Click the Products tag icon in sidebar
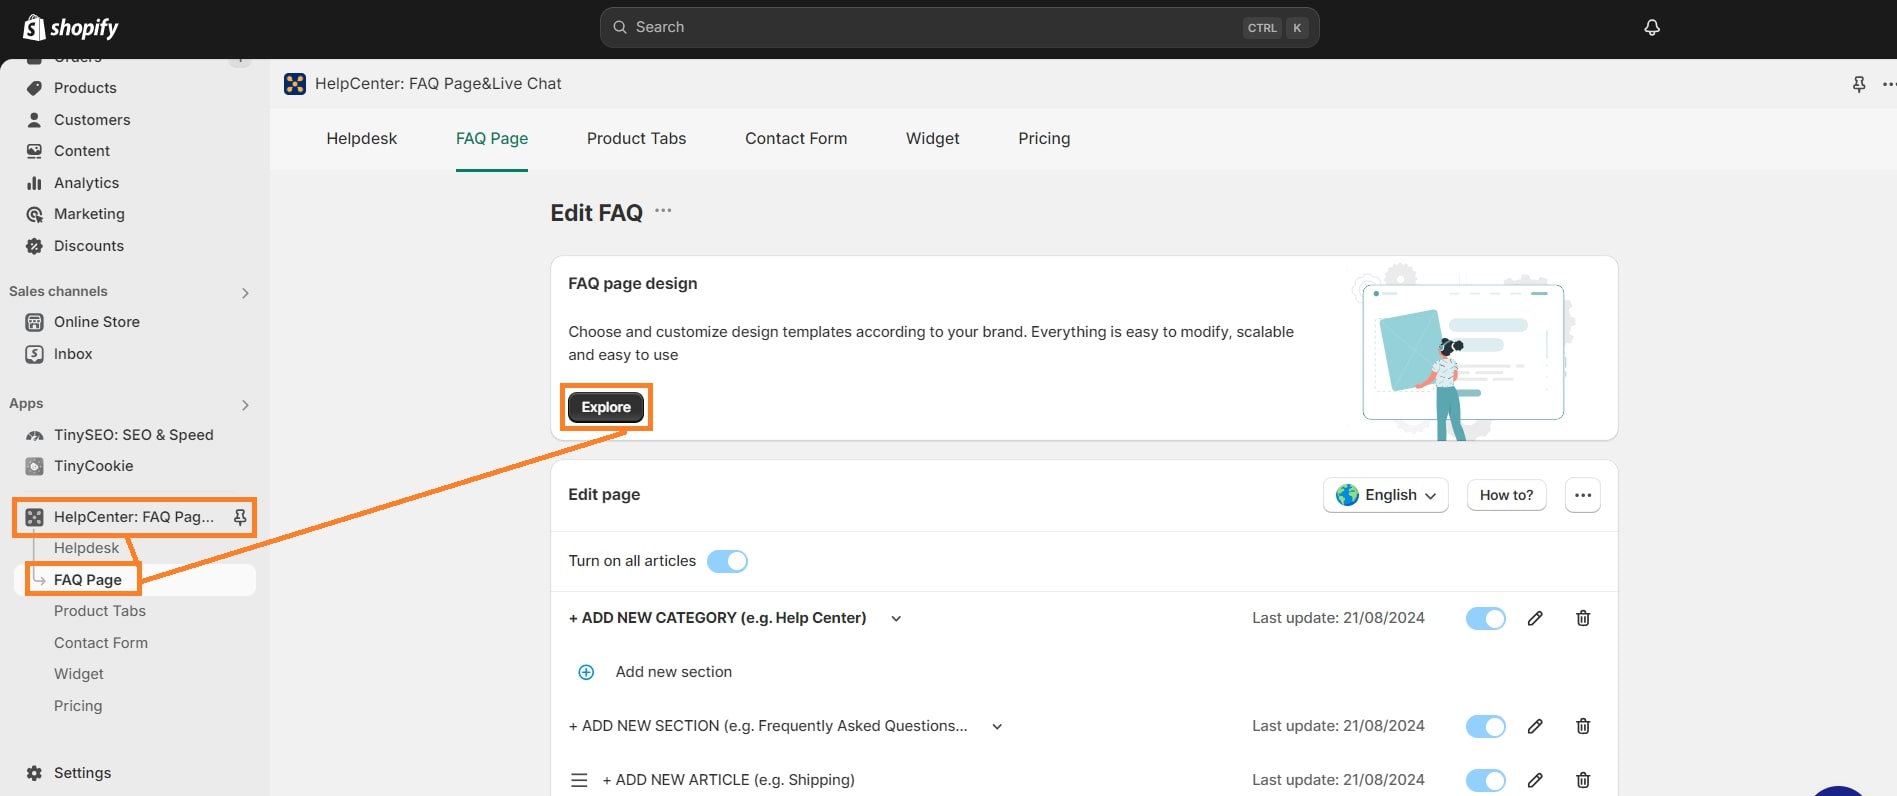1897x796 pixels. pyautogui.click(x=34, y=88)
